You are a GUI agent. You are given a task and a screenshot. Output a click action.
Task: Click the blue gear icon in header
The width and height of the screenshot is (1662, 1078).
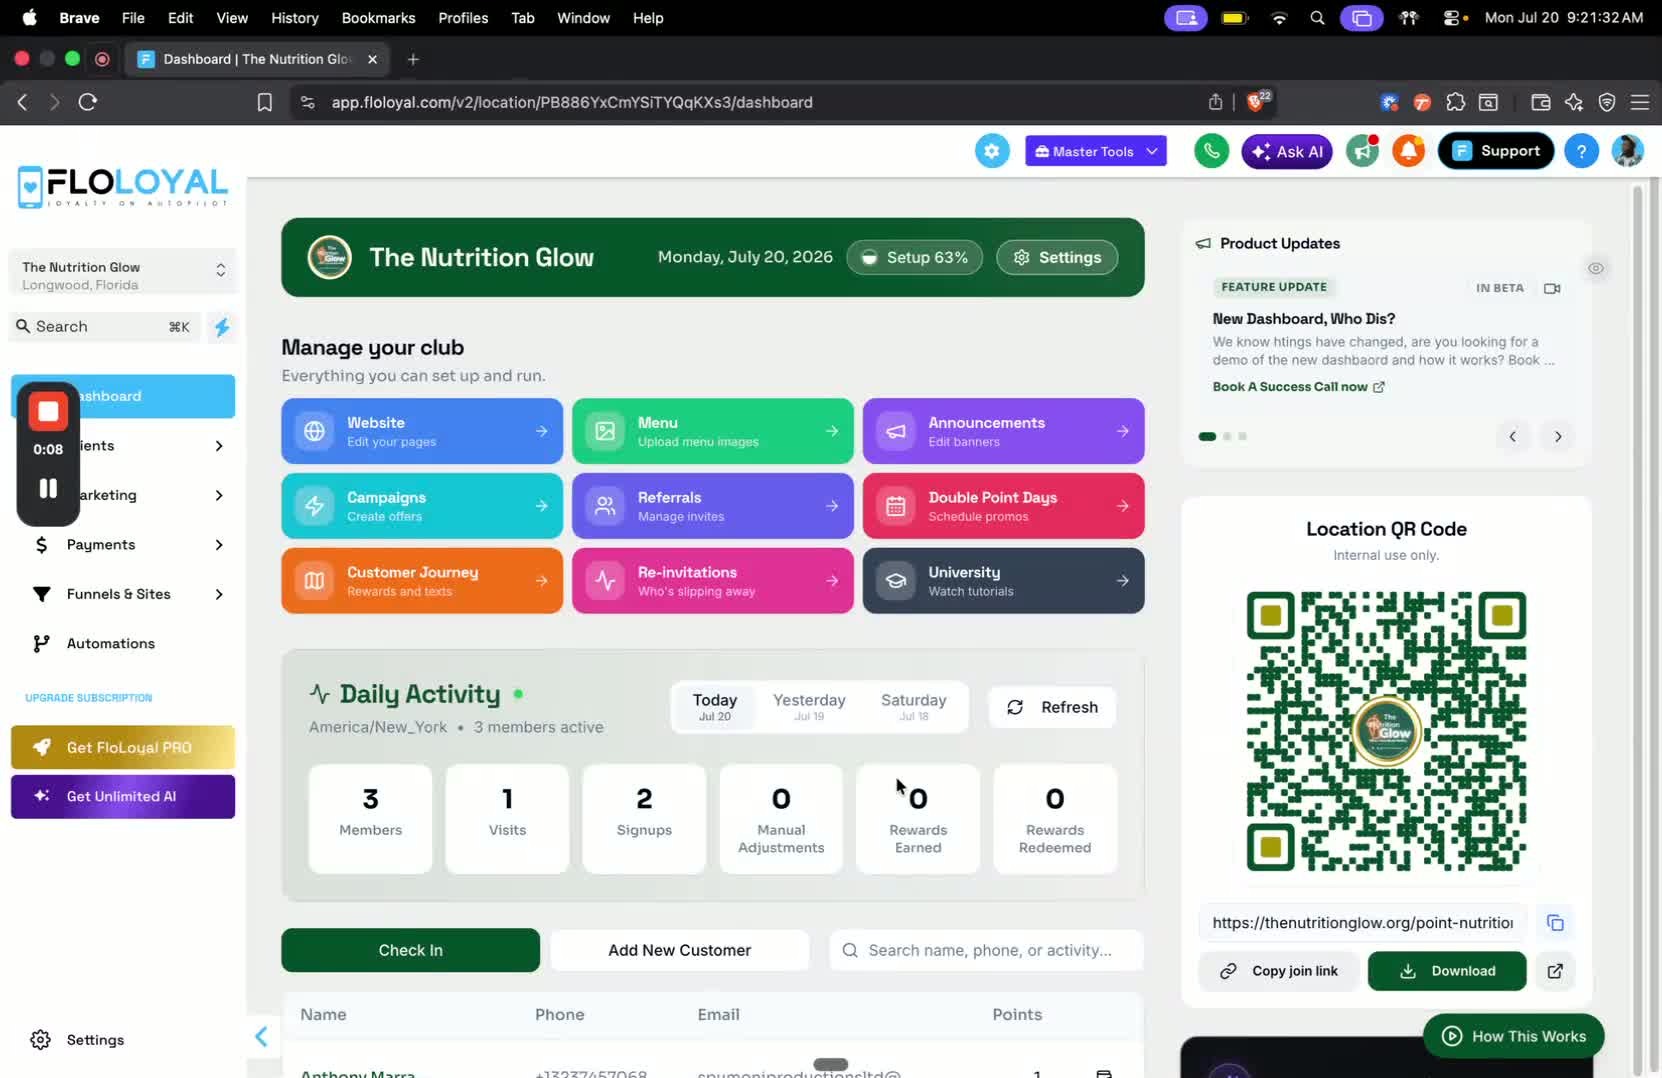(x=992, y=151)
